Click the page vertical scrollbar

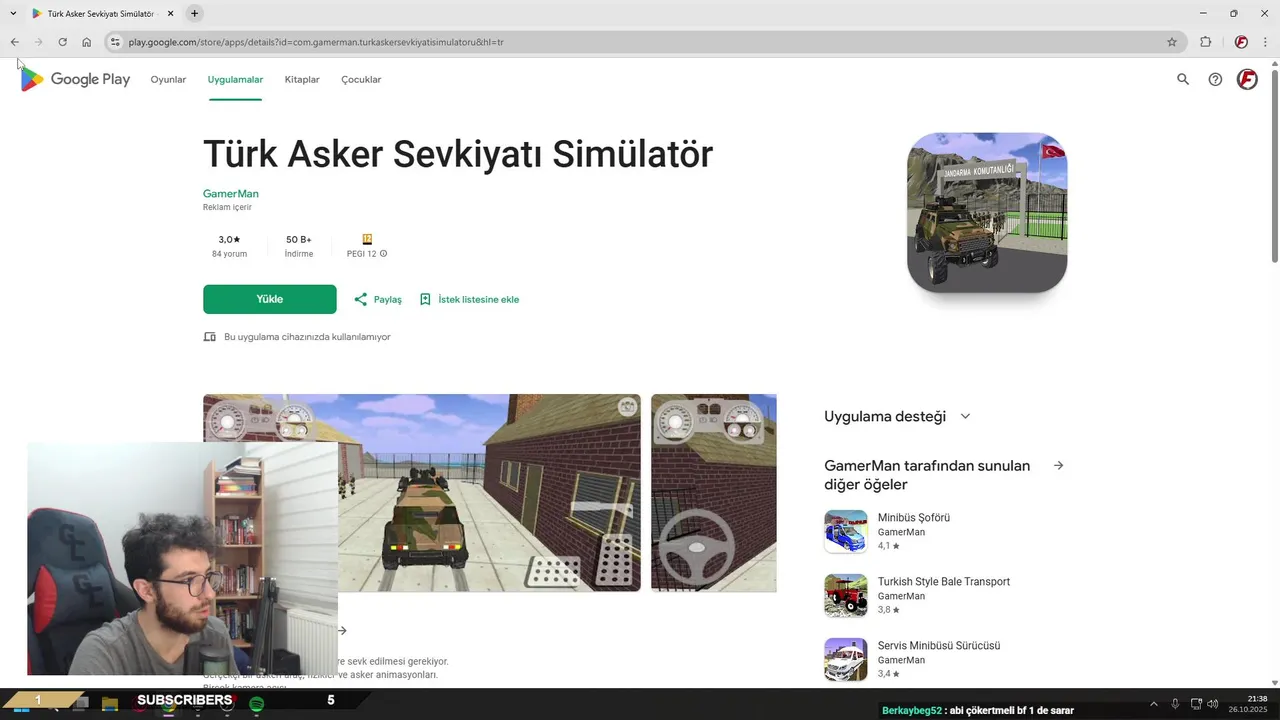[x=1274, y=165]
